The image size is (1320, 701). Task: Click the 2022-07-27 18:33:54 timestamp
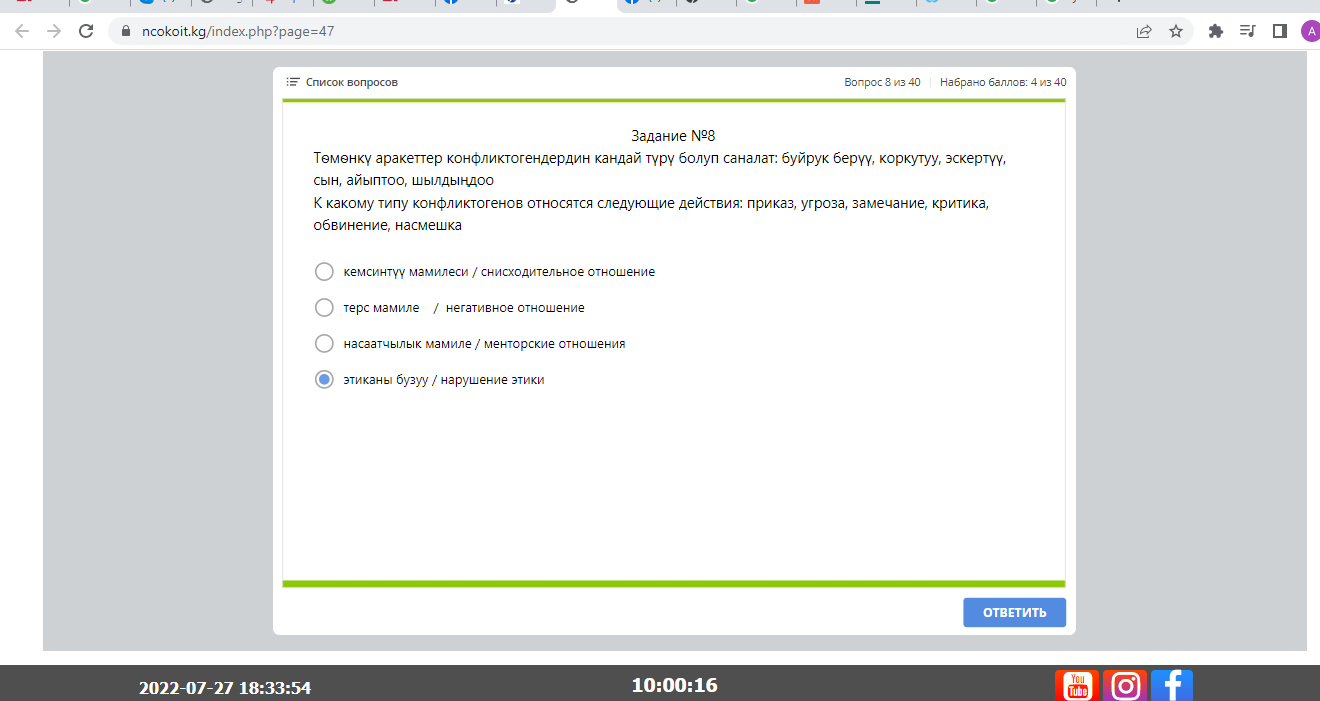coord(225,688)
